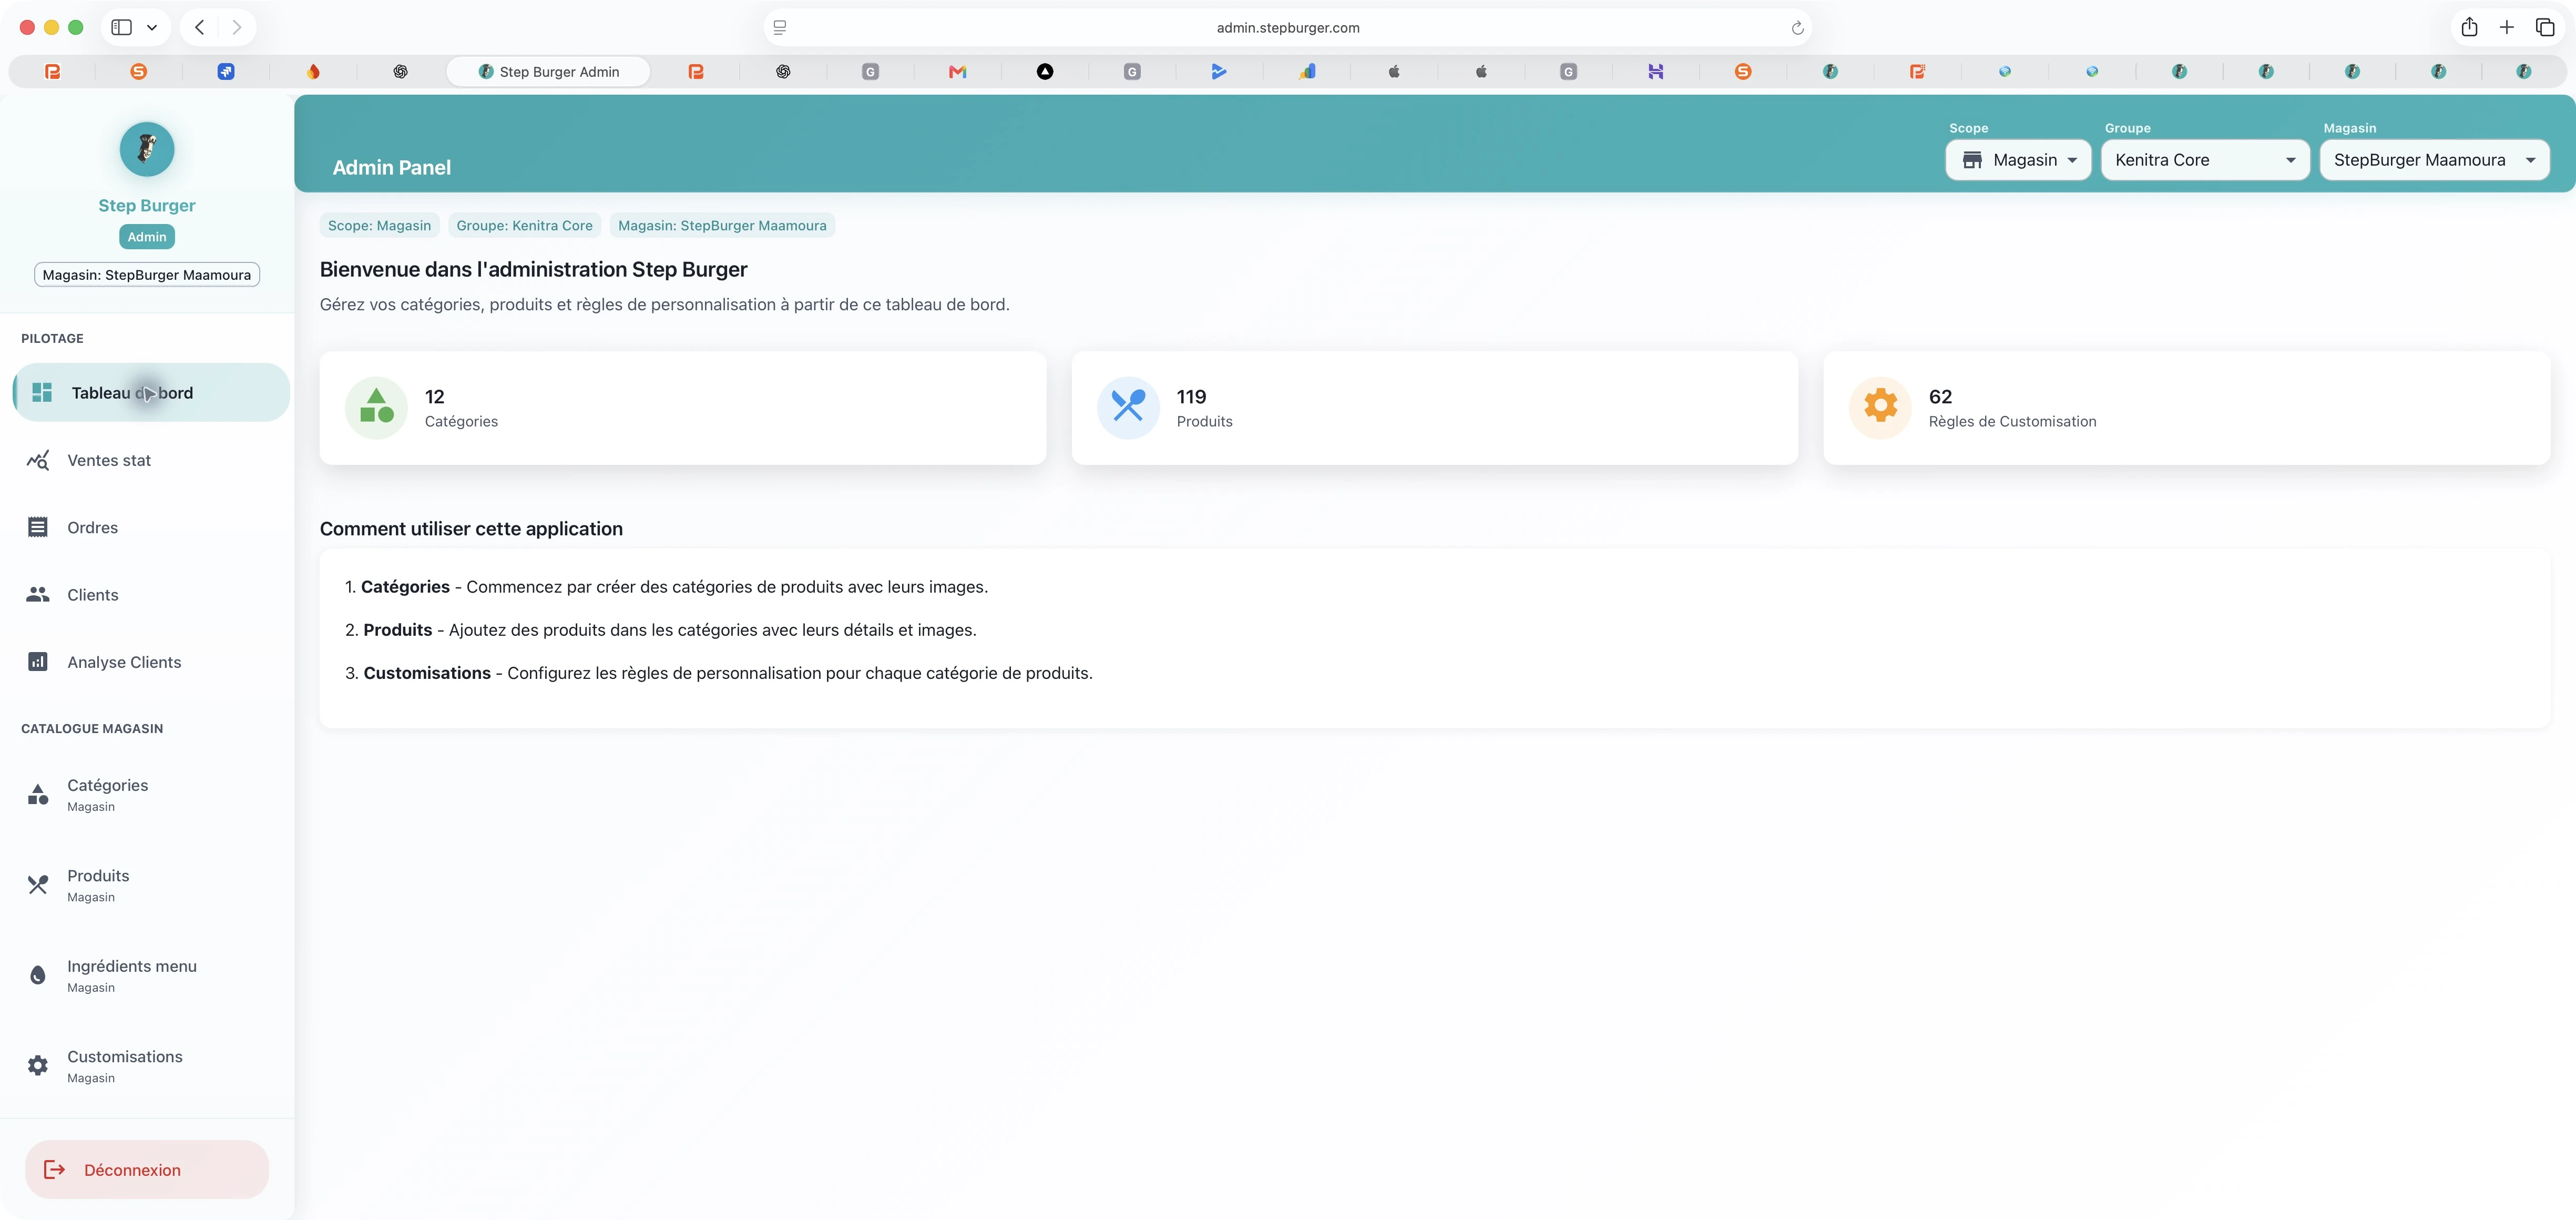Switch to Step Burger Admin tab
The image size is (2576, 1220).
[x=548, y=71]
